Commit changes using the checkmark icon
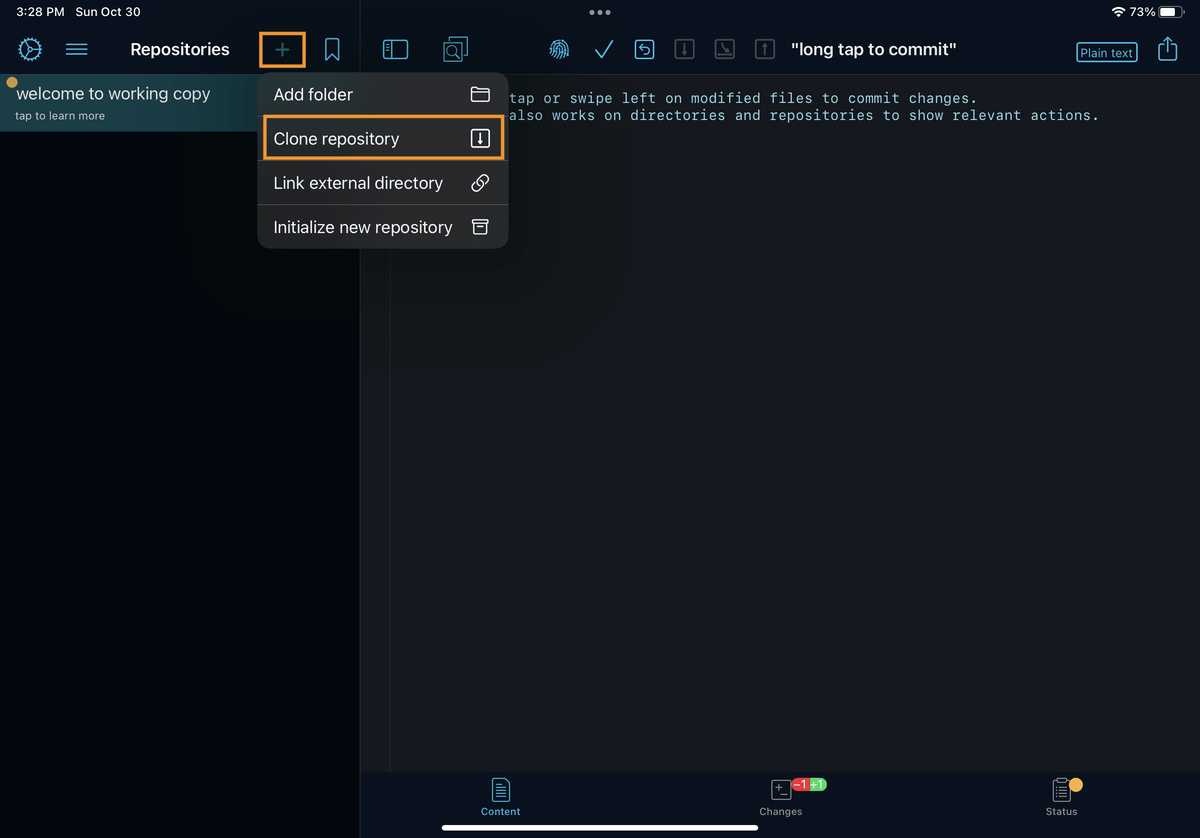Viewport: 1200px width, 838px height. pyautogui.click(x=602, y=48)
